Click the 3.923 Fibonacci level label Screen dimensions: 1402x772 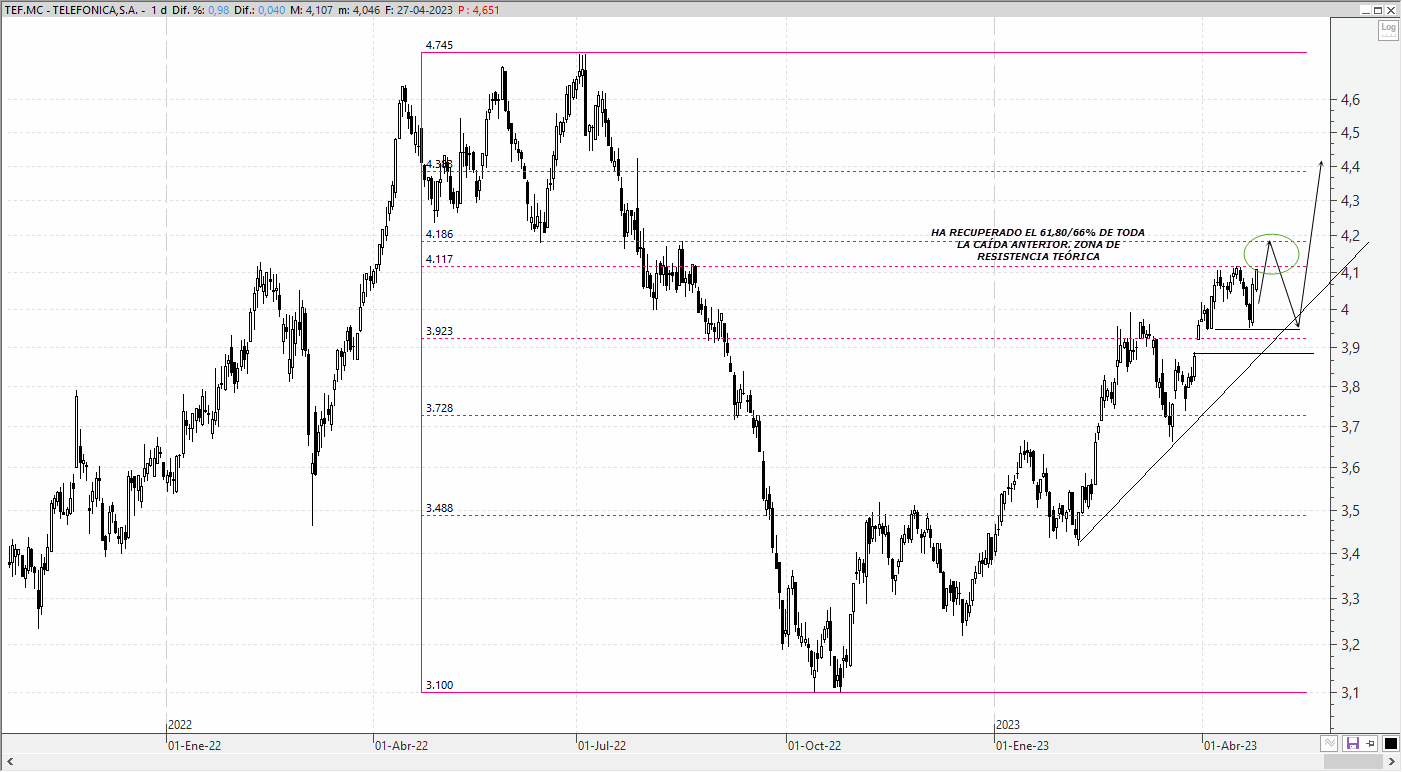pos(439,331)
